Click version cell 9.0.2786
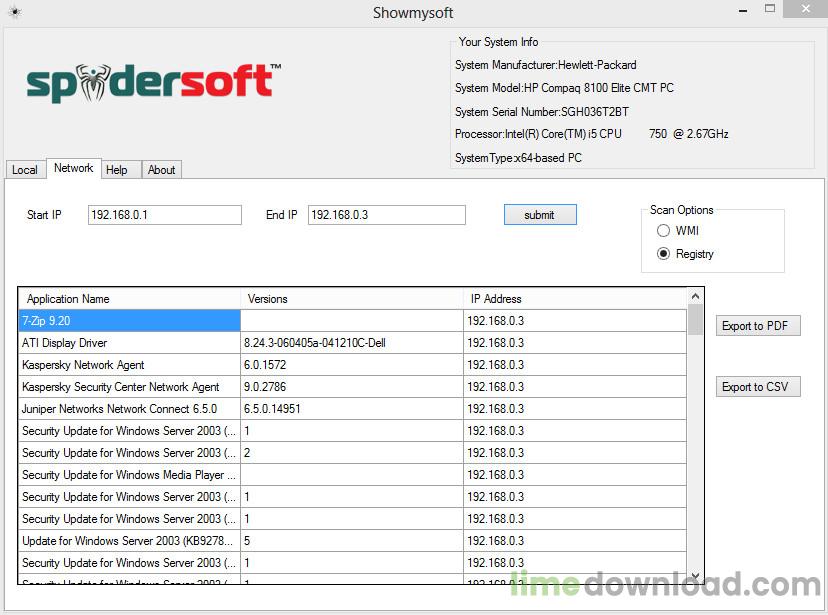Viewport: 828px width, 615px height. (352, 387)
